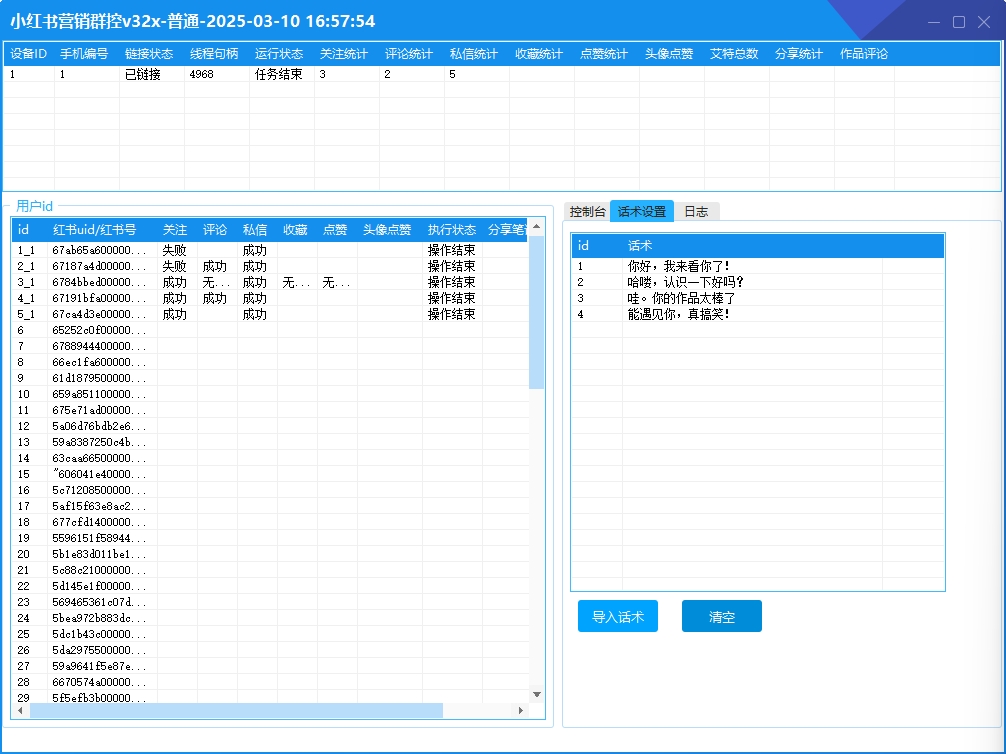Viewport: 1006px width, 754px height.
Task: Select user row 67ab65a600000...
Action: [x=269, y=250]
